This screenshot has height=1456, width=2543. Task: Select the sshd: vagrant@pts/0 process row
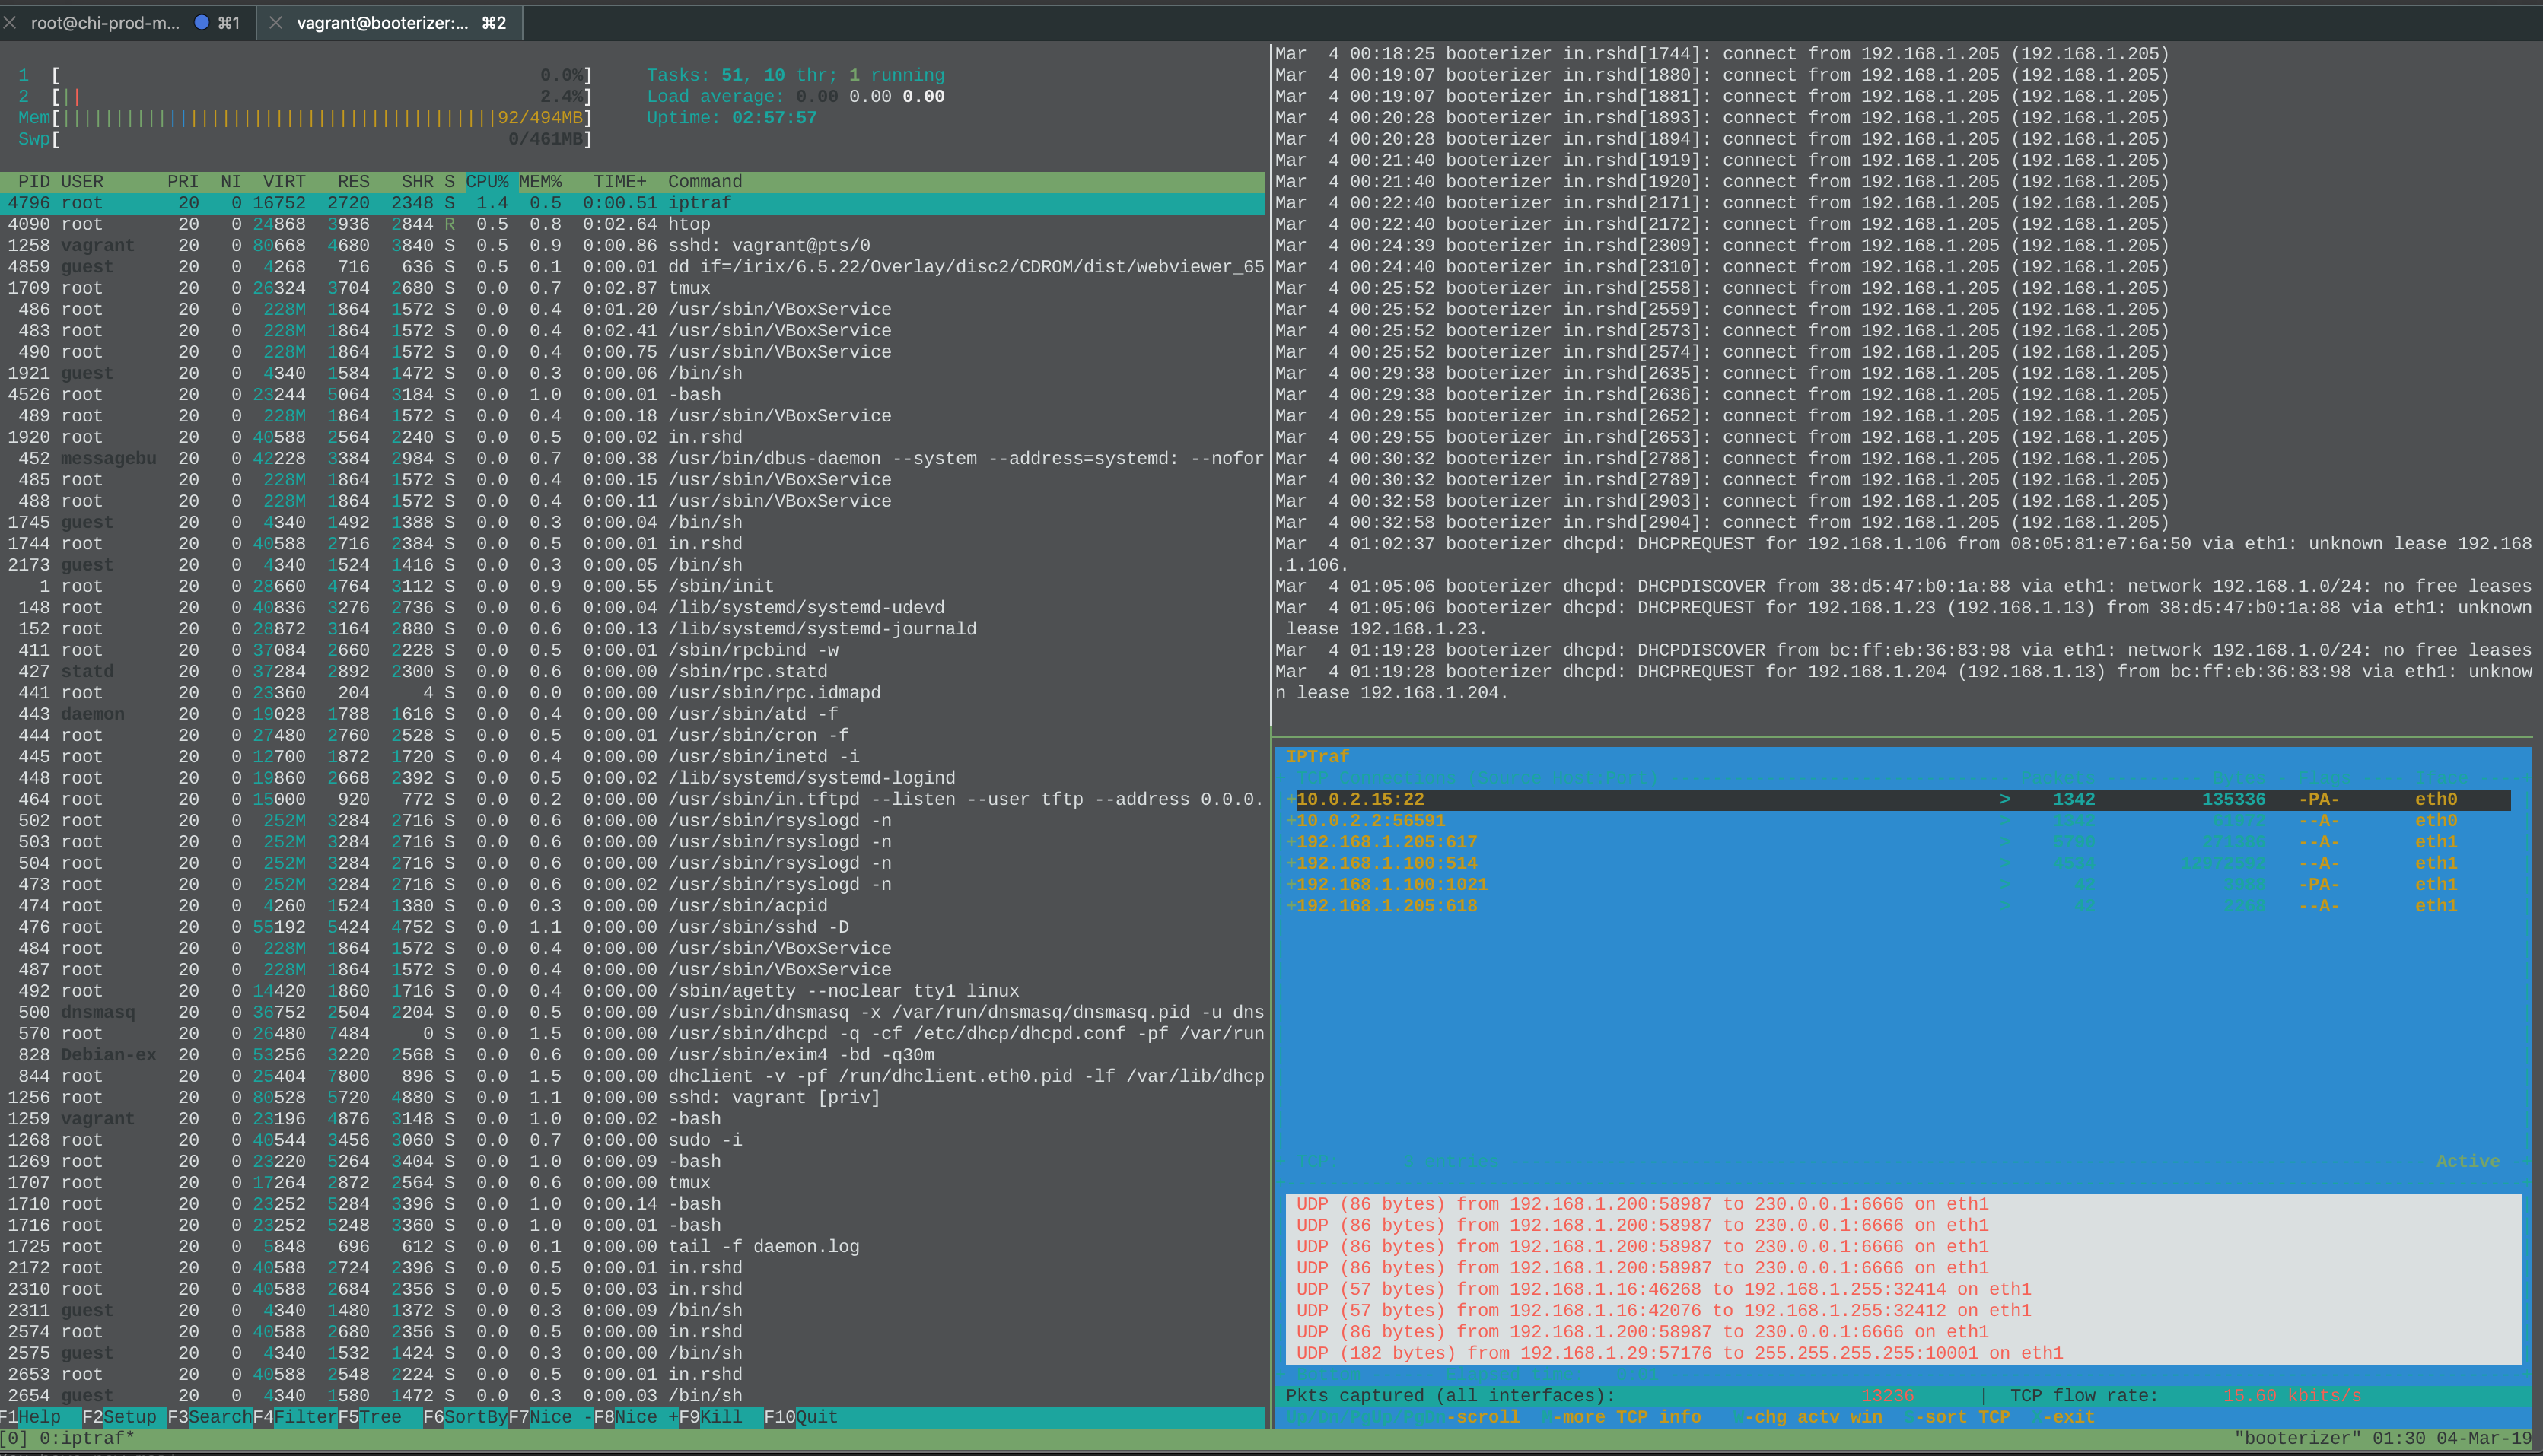point(632,245)
